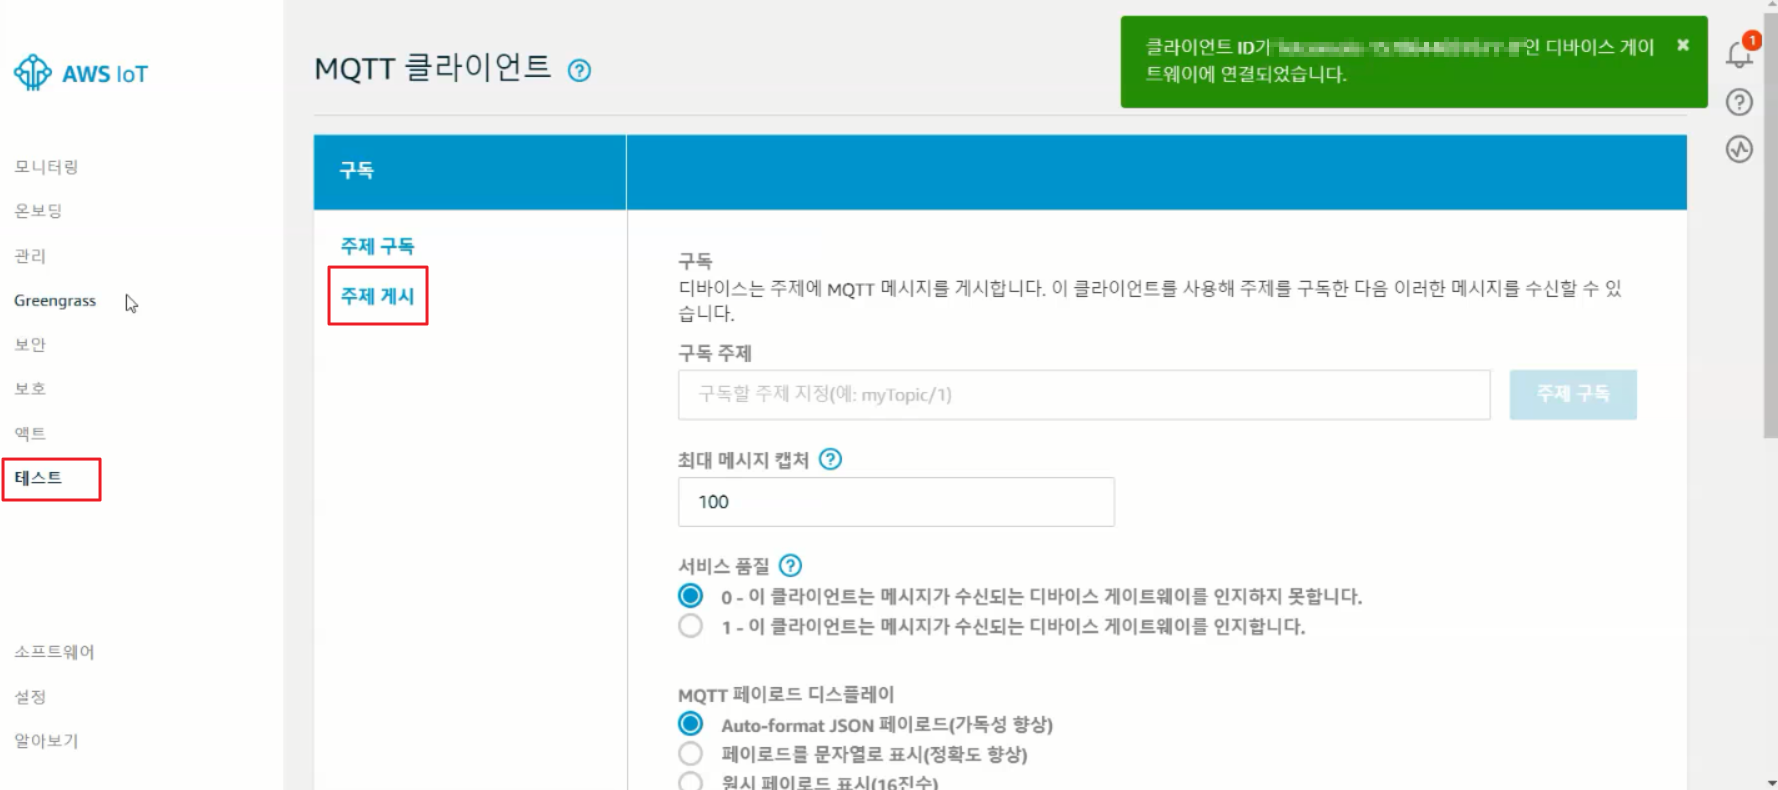Select Auto-format JSON 페이로드 radio option
This screenshot has width=1778, height=790.
click(x=690, y=723)
